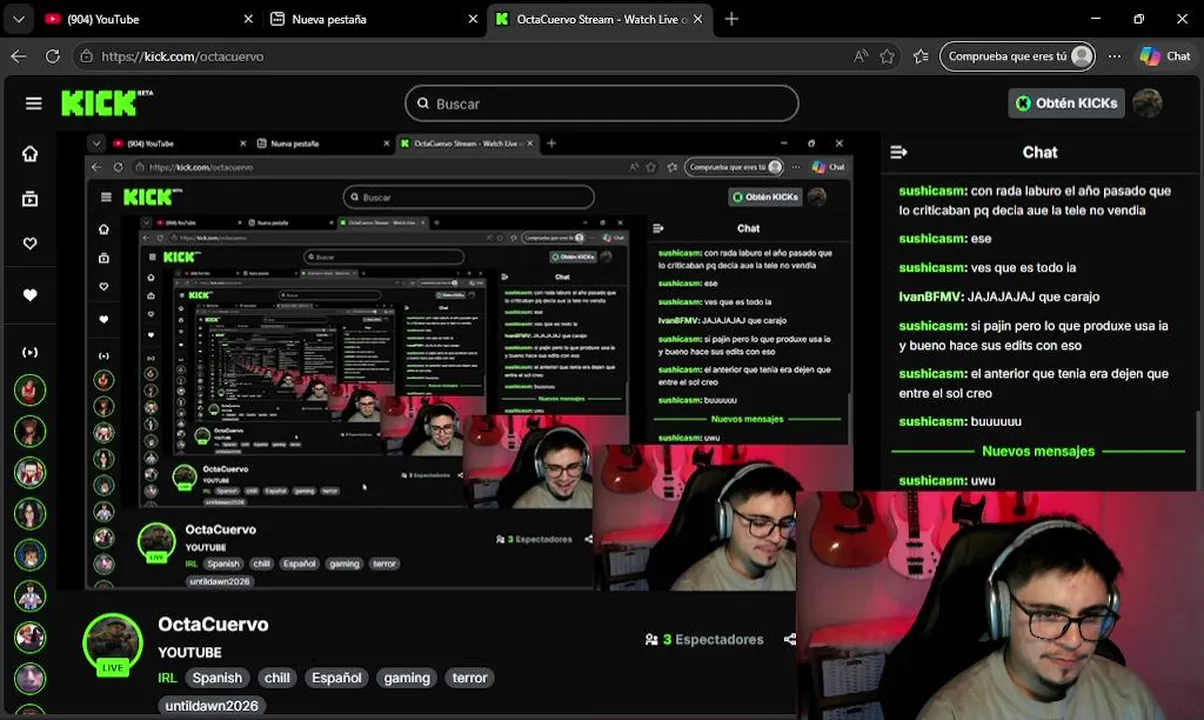Open the channel avatar just below the live icon

[x=30, y=390]
